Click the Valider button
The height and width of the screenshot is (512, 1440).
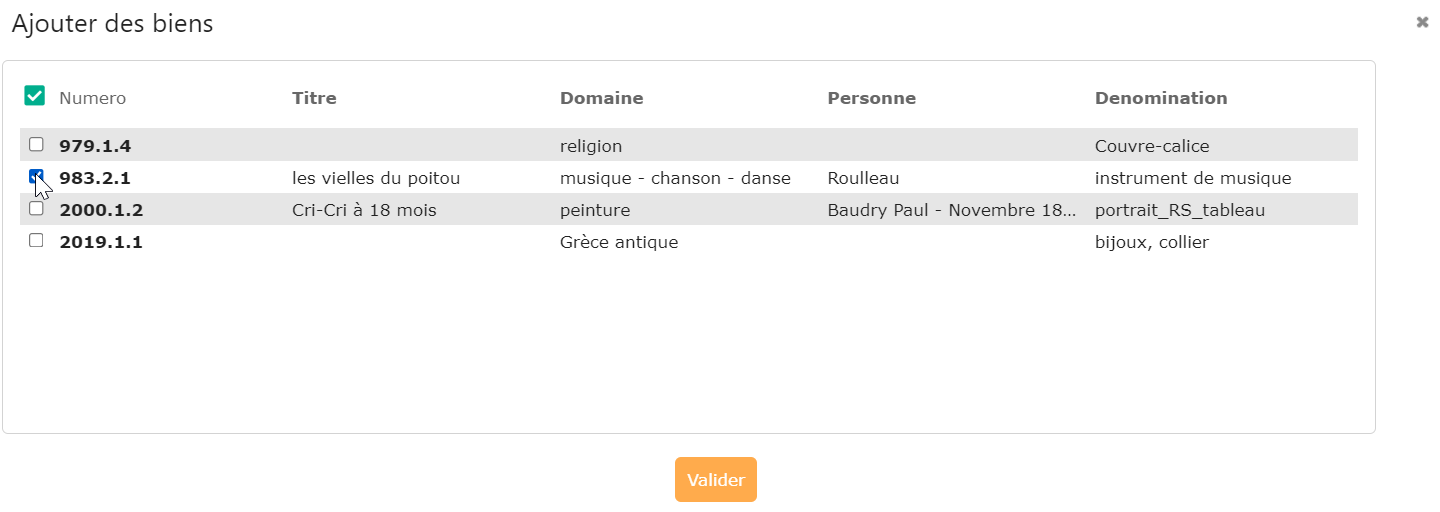(x=715, y=480)
